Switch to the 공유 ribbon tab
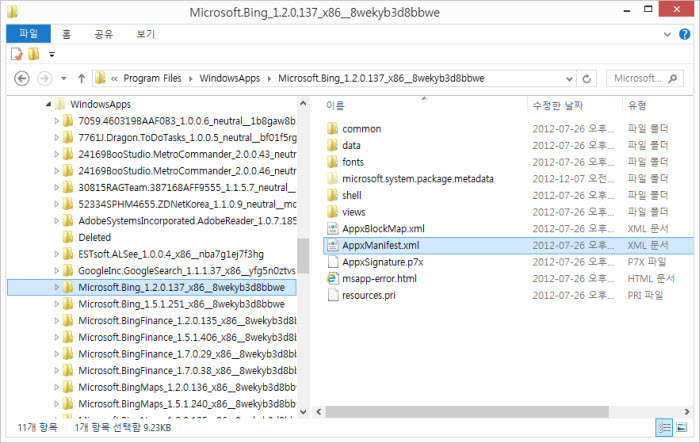This screenshot has height=443, width=700. pos(104,34)
